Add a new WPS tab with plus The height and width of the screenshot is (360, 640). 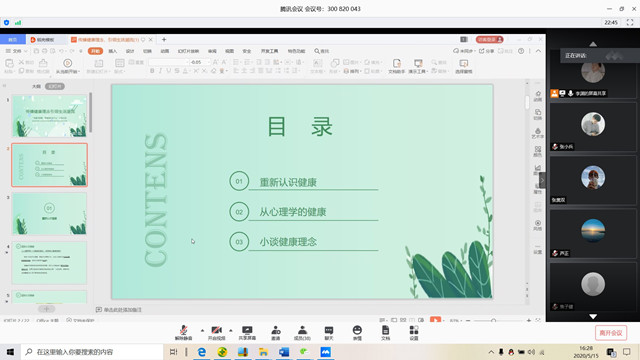164,40
